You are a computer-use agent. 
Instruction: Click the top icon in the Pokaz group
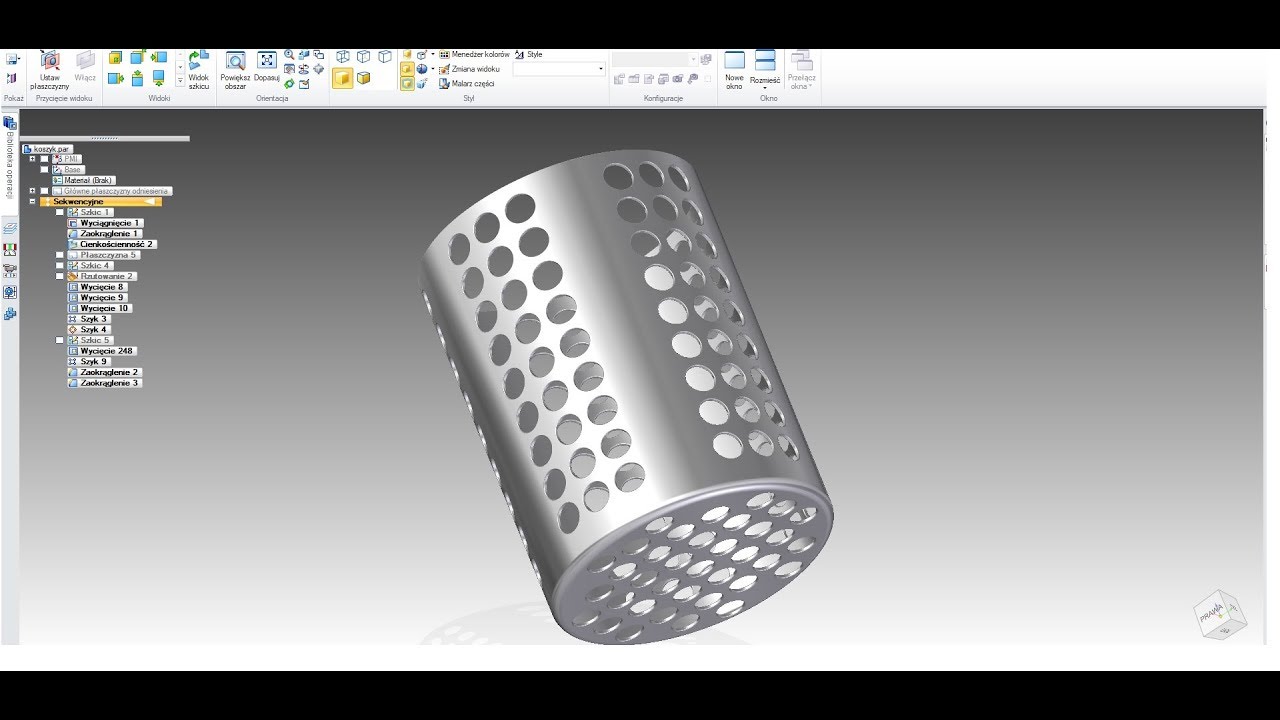[12, 60]
